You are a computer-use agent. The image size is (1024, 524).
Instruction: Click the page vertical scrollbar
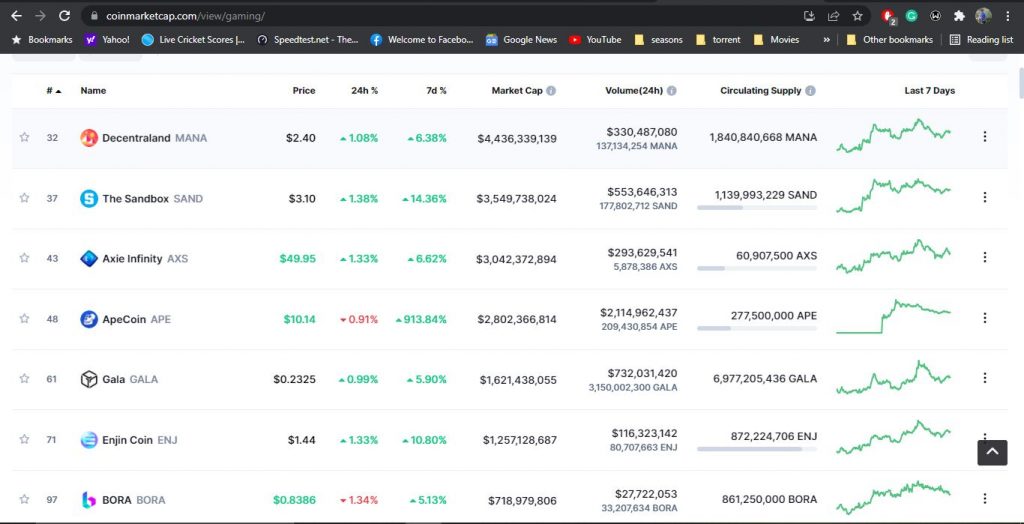tap(1020, 82)
